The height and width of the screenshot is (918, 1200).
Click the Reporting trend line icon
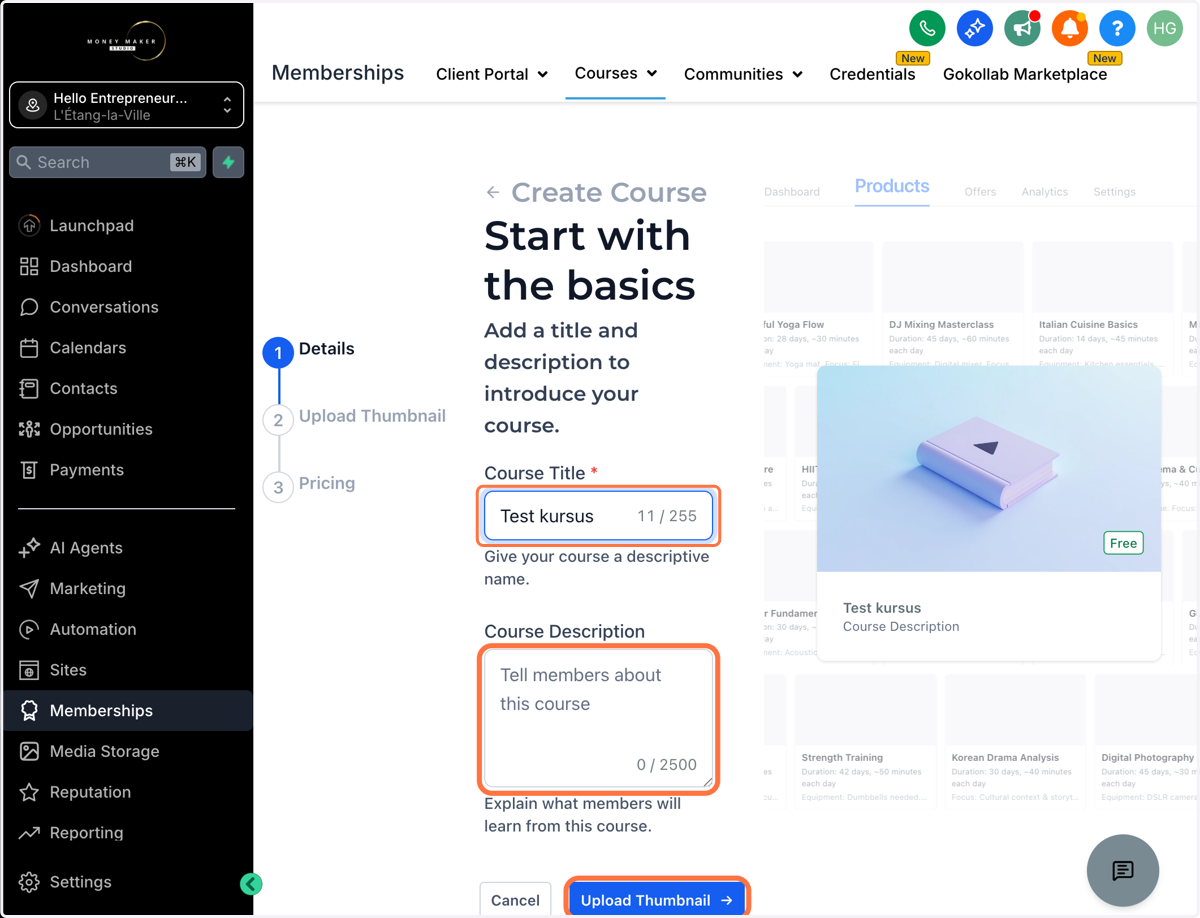[29, 833]
